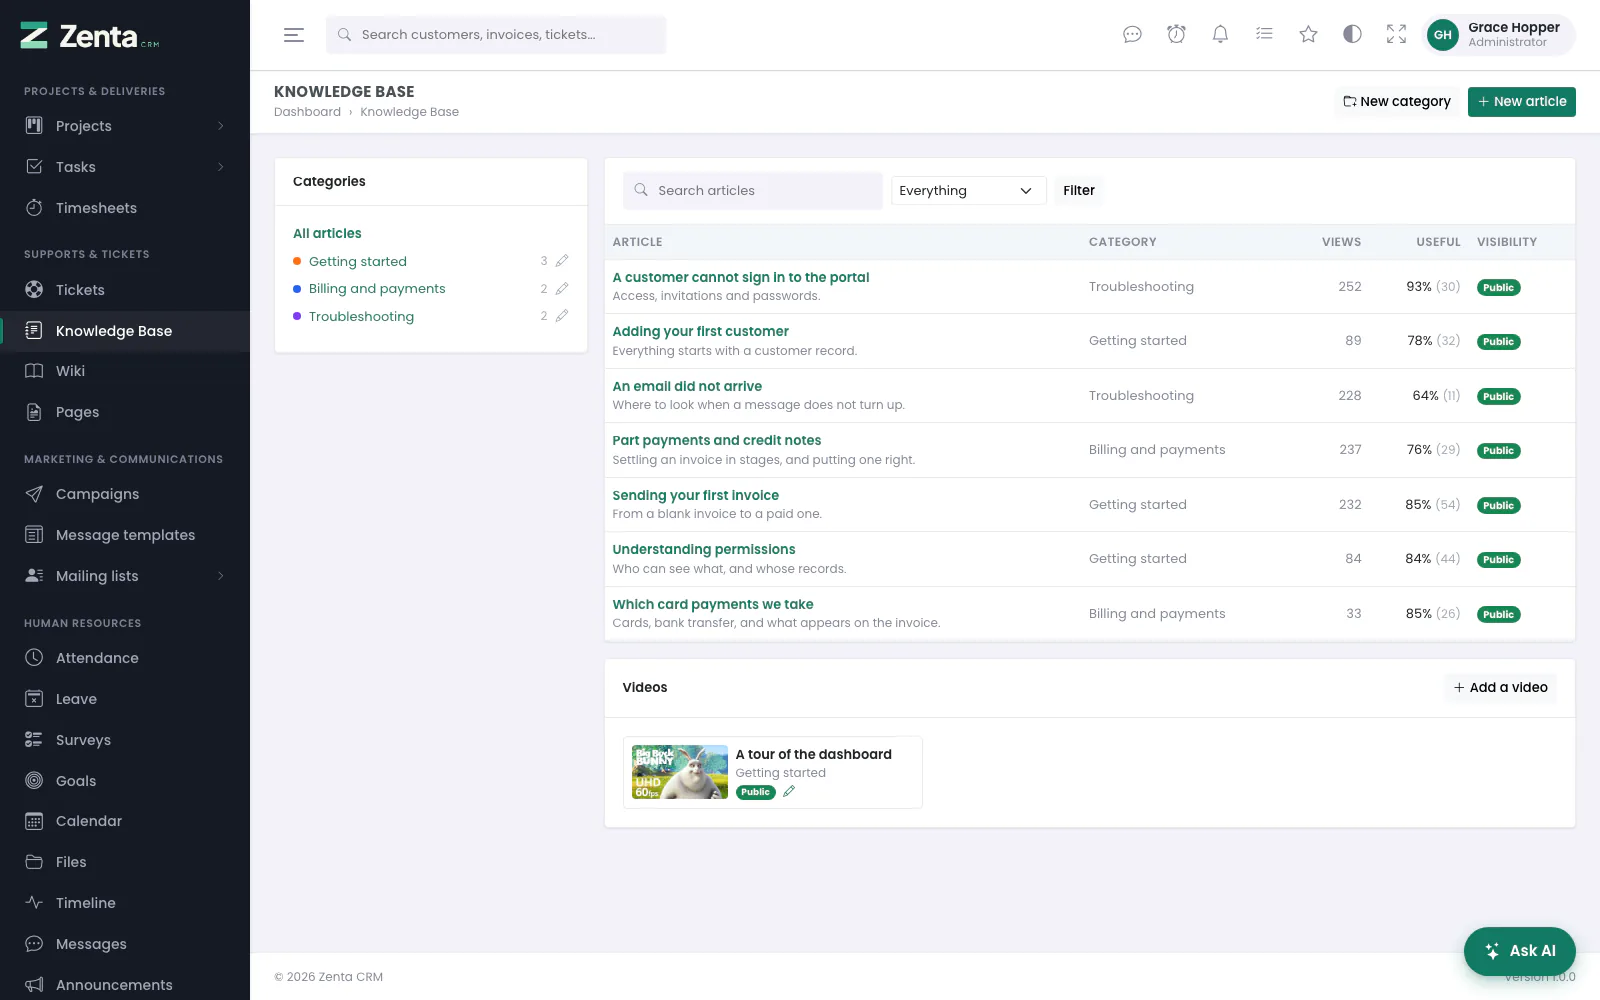Go to Tickets in the sidebar
Screen dimensions: 1600x1000
tap(125, 290)
